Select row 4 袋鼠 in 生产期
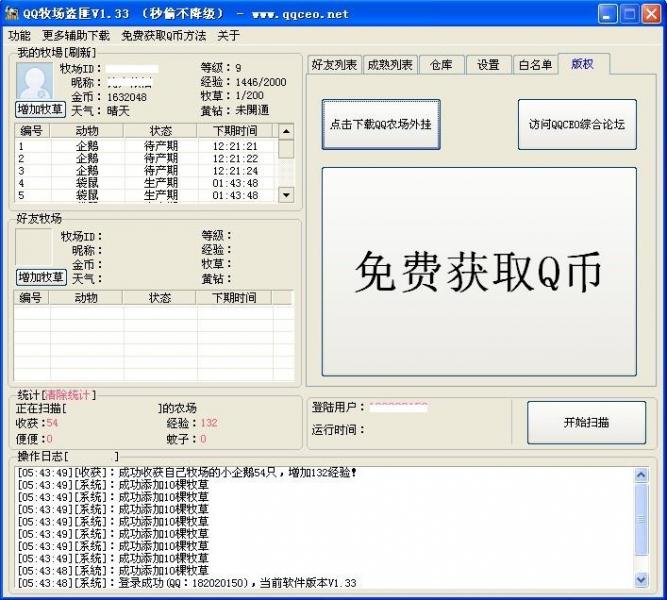 click(x=147, y=183)
